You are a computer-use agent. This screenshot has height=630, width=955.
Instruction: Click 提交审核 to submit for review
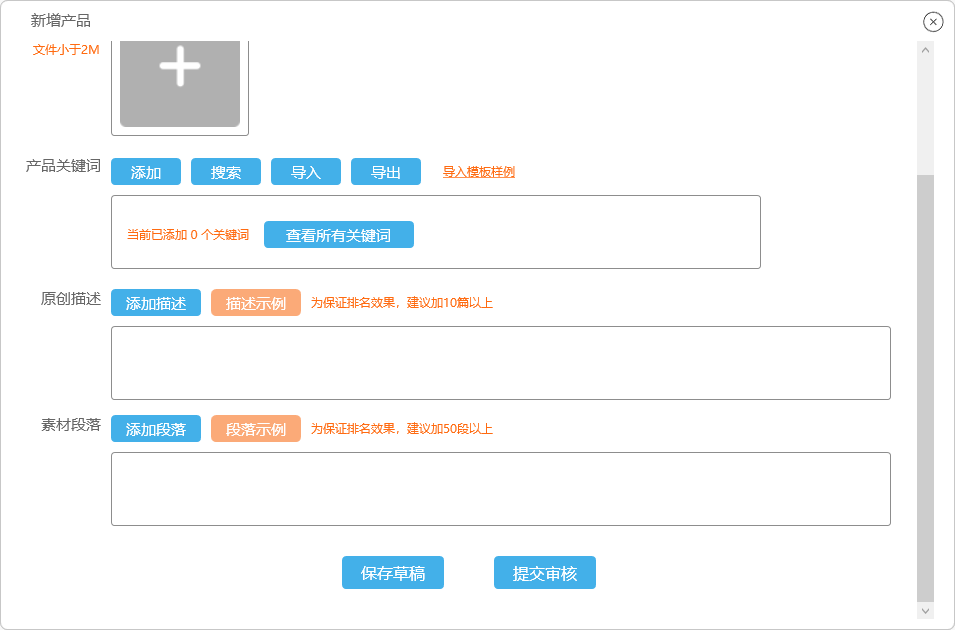point(544,573)
